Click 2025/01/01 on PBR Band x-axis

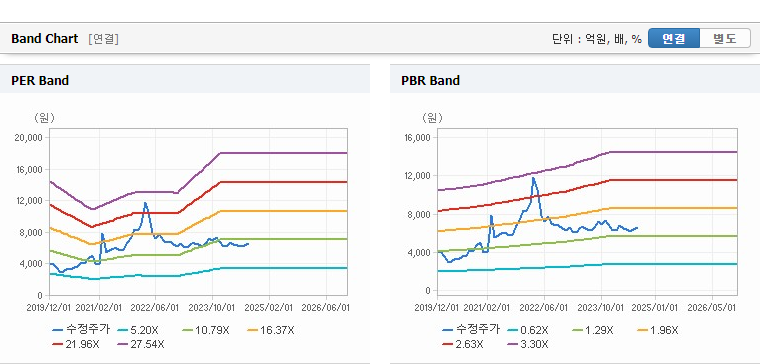point(655,308)
